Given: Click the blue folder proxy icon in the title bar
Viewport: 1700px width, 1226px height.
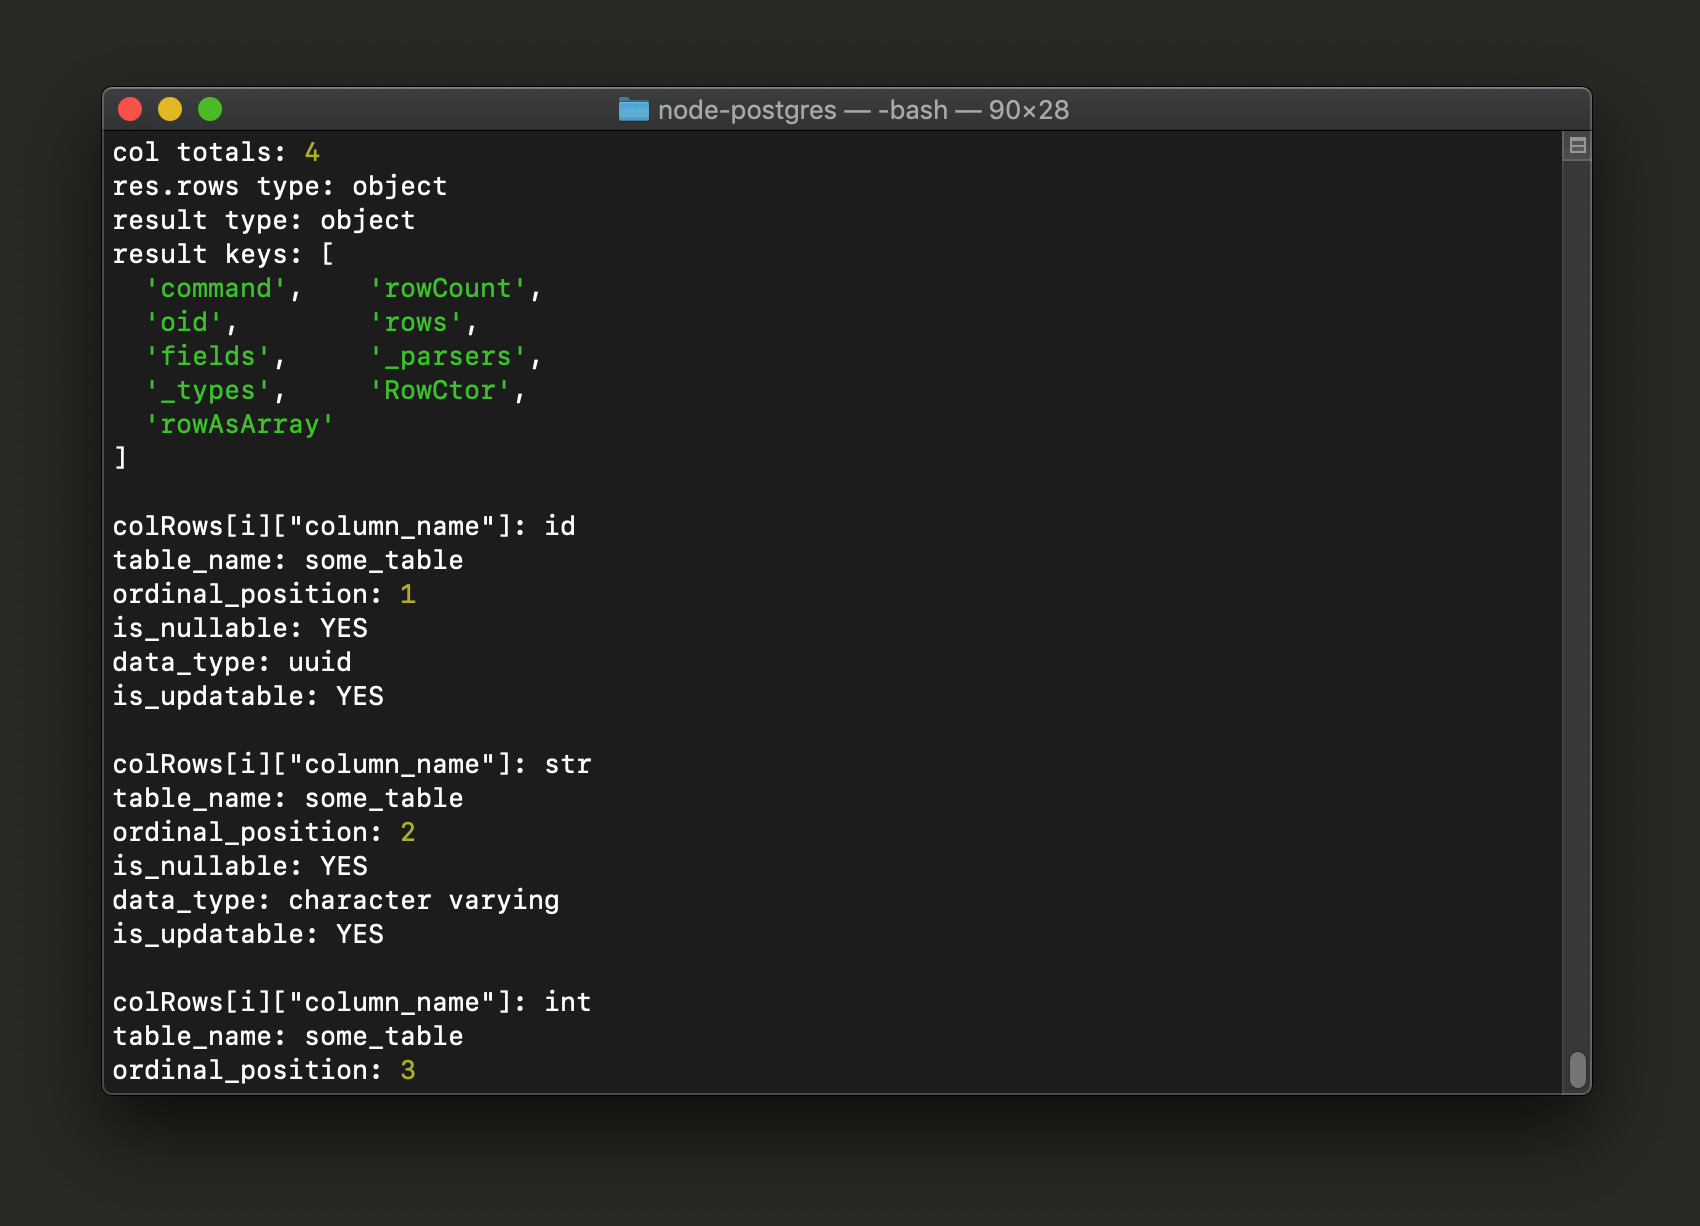Looking at the screenshot, I should point(634,110).
